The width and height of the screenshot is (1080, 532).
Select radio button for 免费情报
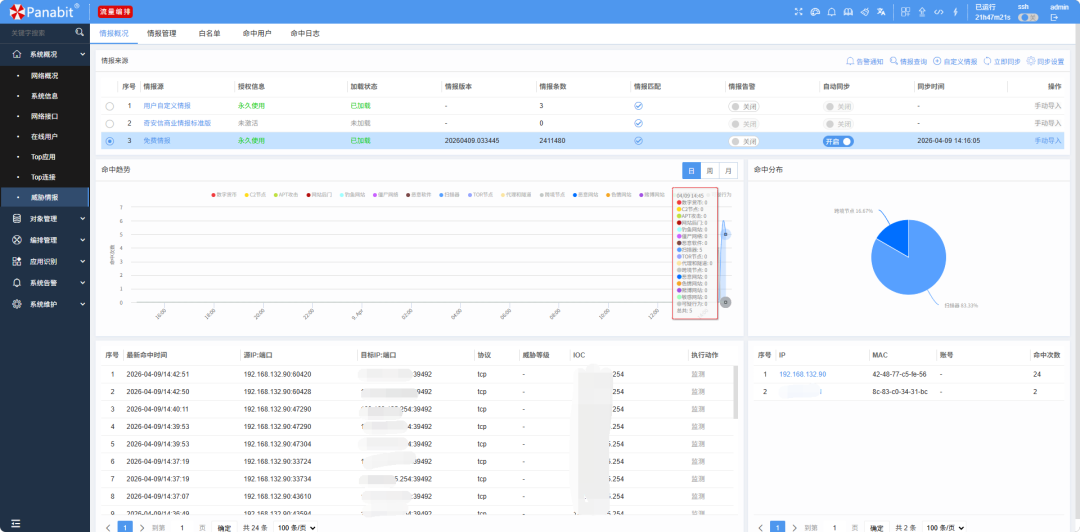pos(110,141)
